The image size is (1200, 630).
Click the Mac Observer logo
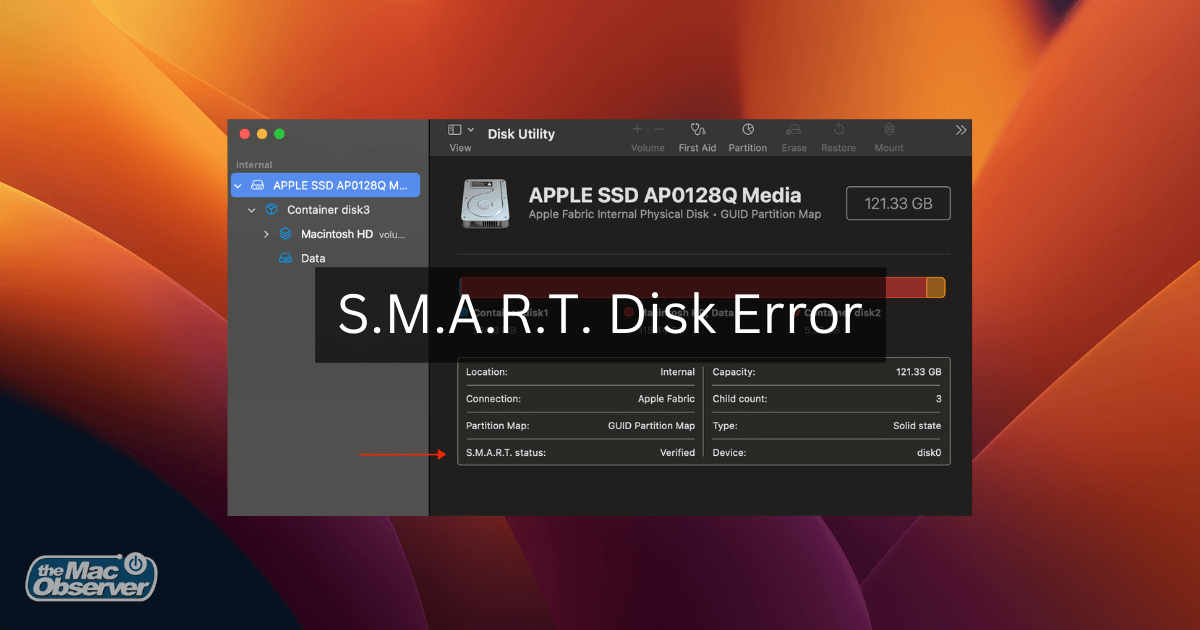(91, 577)
